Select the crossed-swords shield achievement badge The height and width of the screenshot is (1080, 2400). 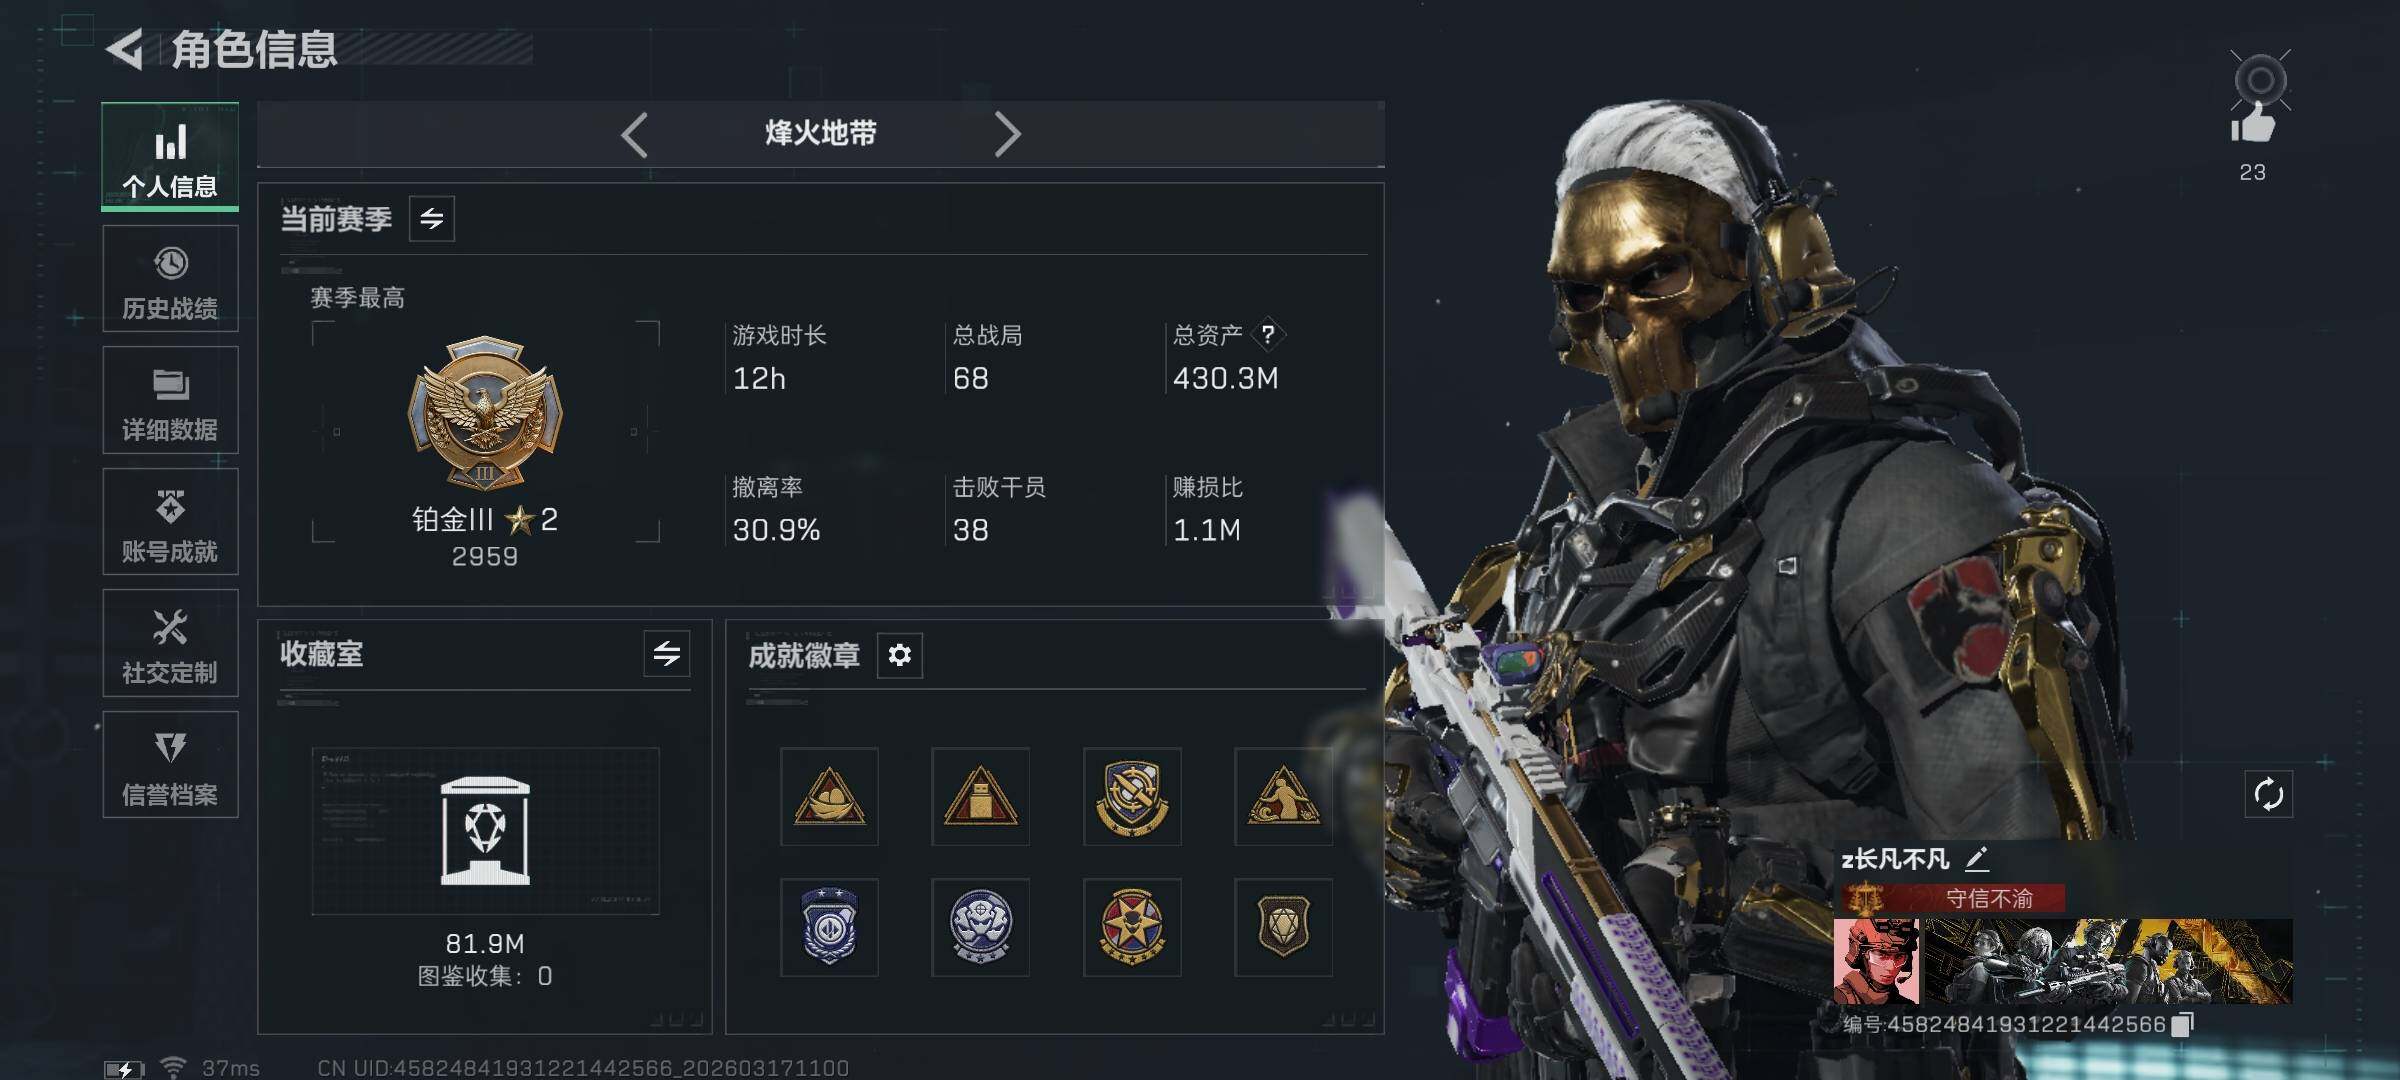[x=1132, y=796]
